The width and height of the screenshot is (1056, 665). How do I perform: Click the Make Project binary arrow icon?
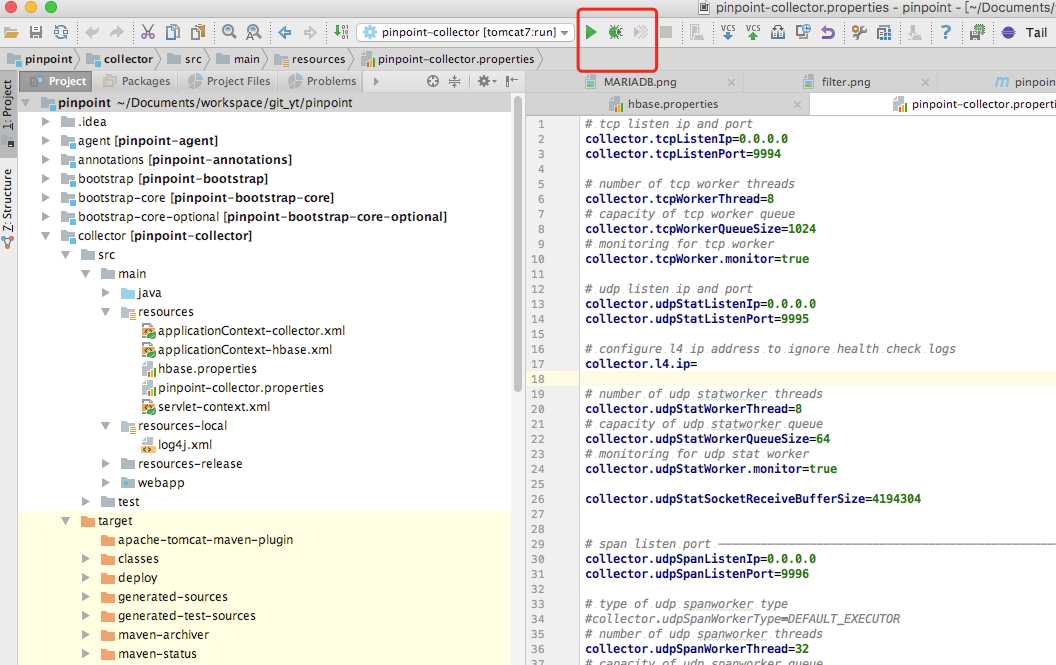(x=341, y=32)
